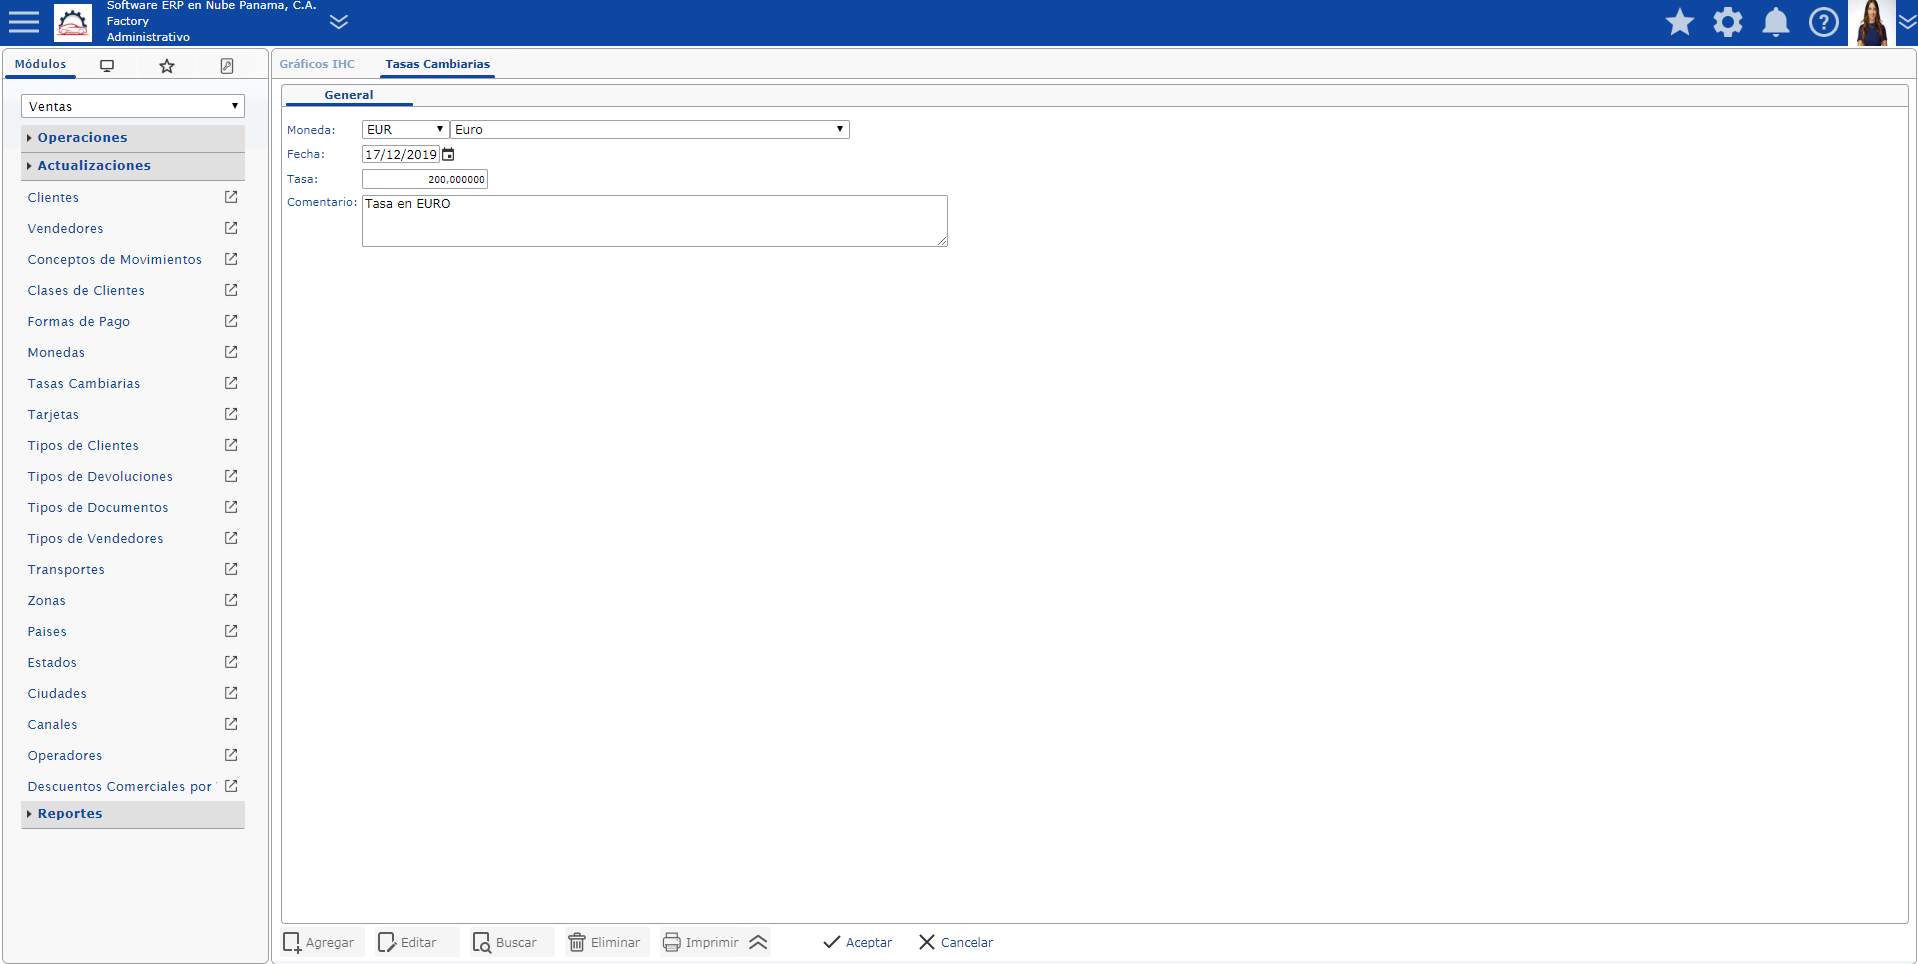This screenshot has width=1918, height=964.
Task: Switch to Módulos sidebar tab
Action: (x=40, y=64)
